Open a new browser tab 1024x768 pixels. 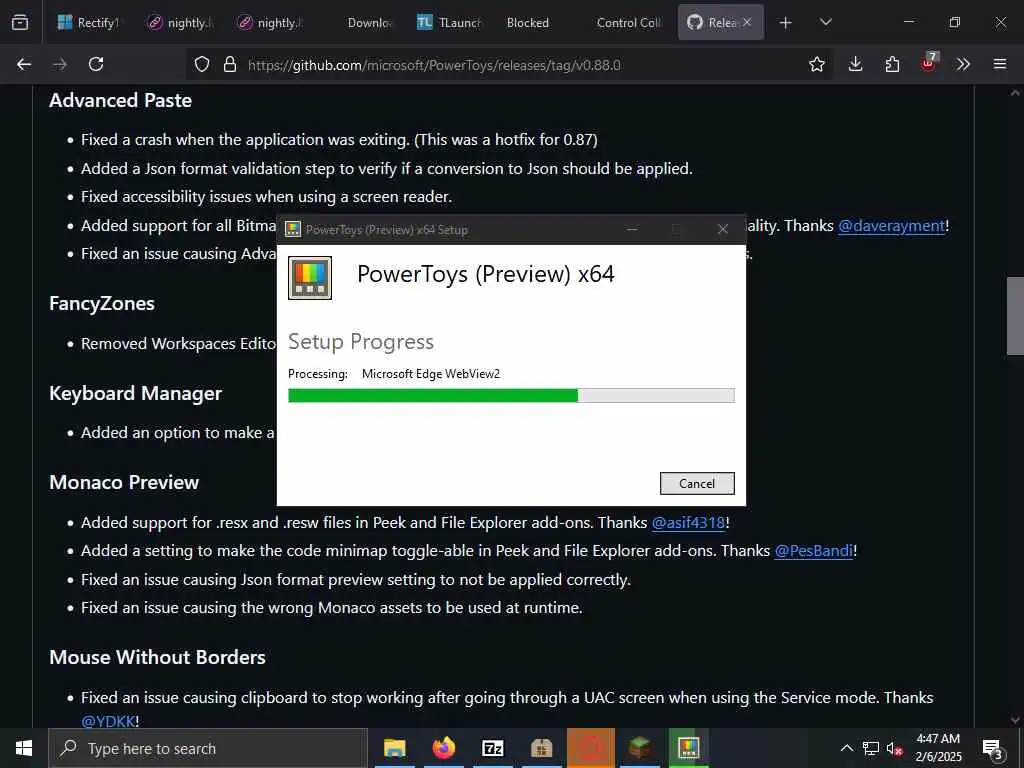click(786, 23)
